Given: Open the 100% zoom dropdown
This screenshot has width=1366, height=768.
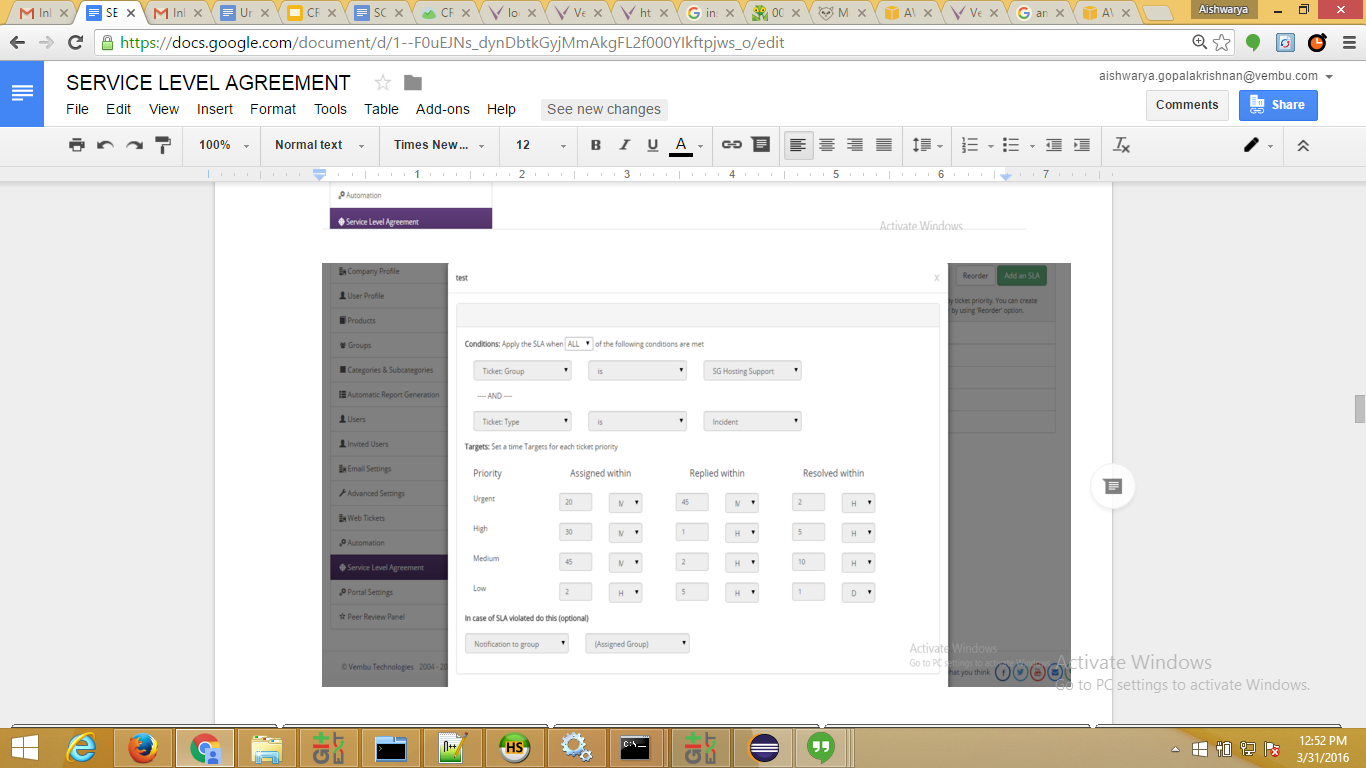Looking at the screenshot, I should (x=224, y=145).
